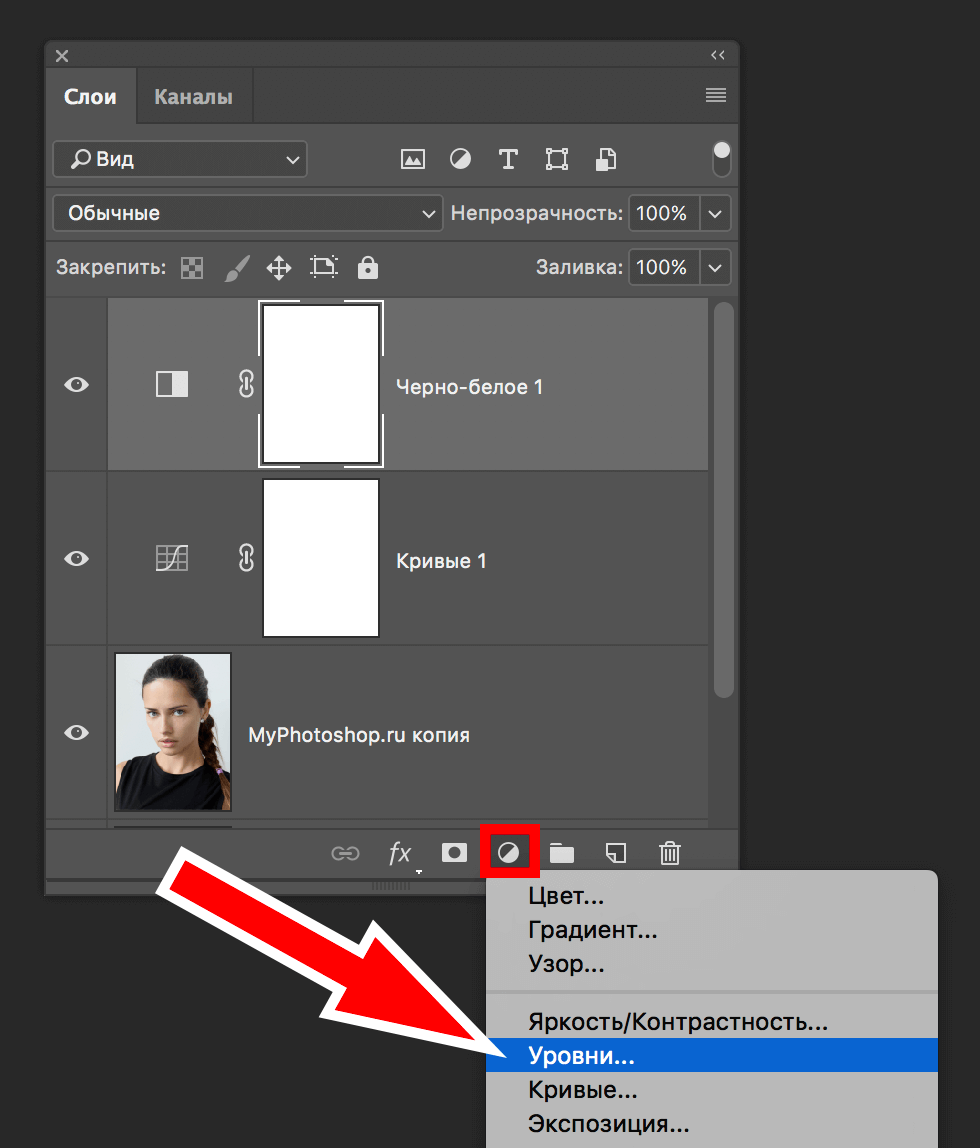Filter layers by pixel layer icon

click(x=412, y=159)
